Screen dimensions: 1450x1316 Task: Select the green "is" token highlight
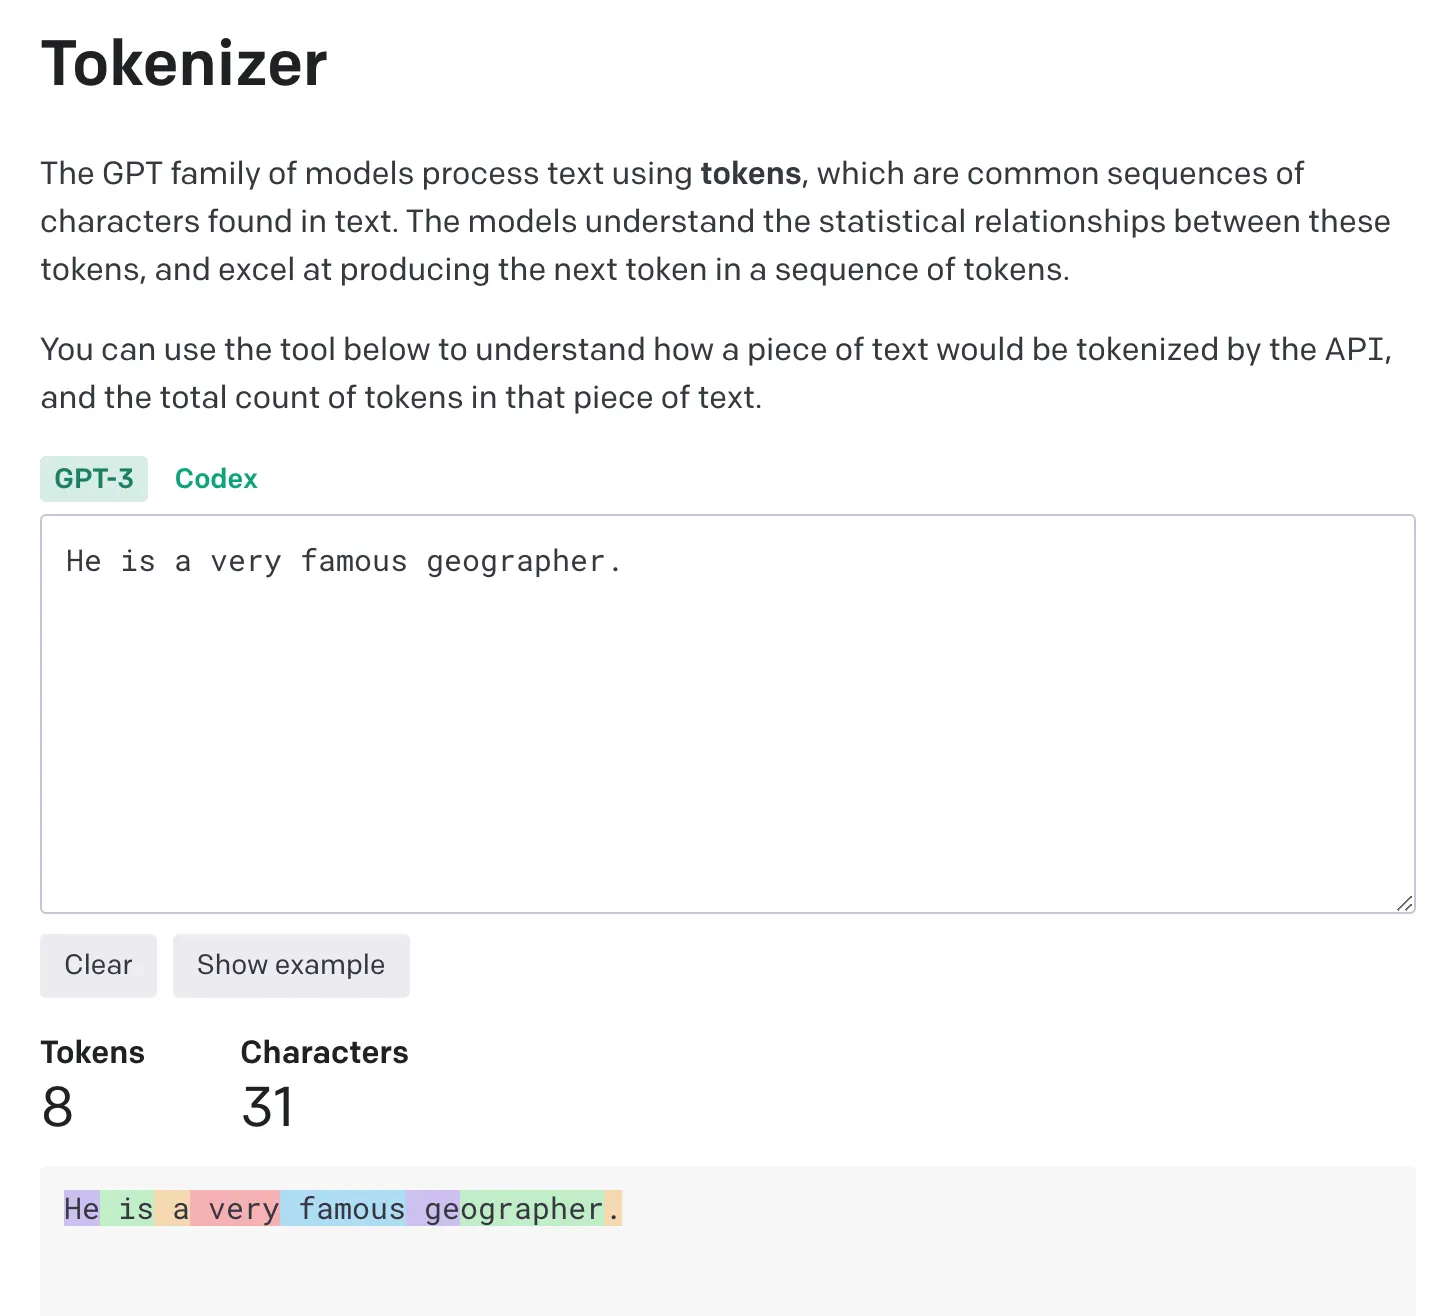tap(129, 1209)
